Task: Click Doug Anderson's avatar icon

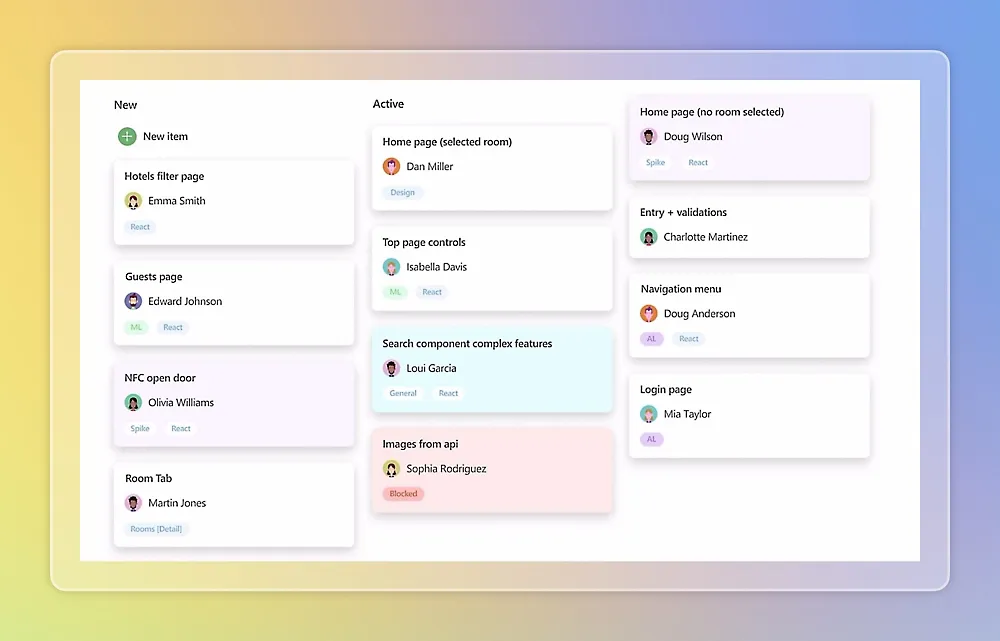Action: coord(649,313)
